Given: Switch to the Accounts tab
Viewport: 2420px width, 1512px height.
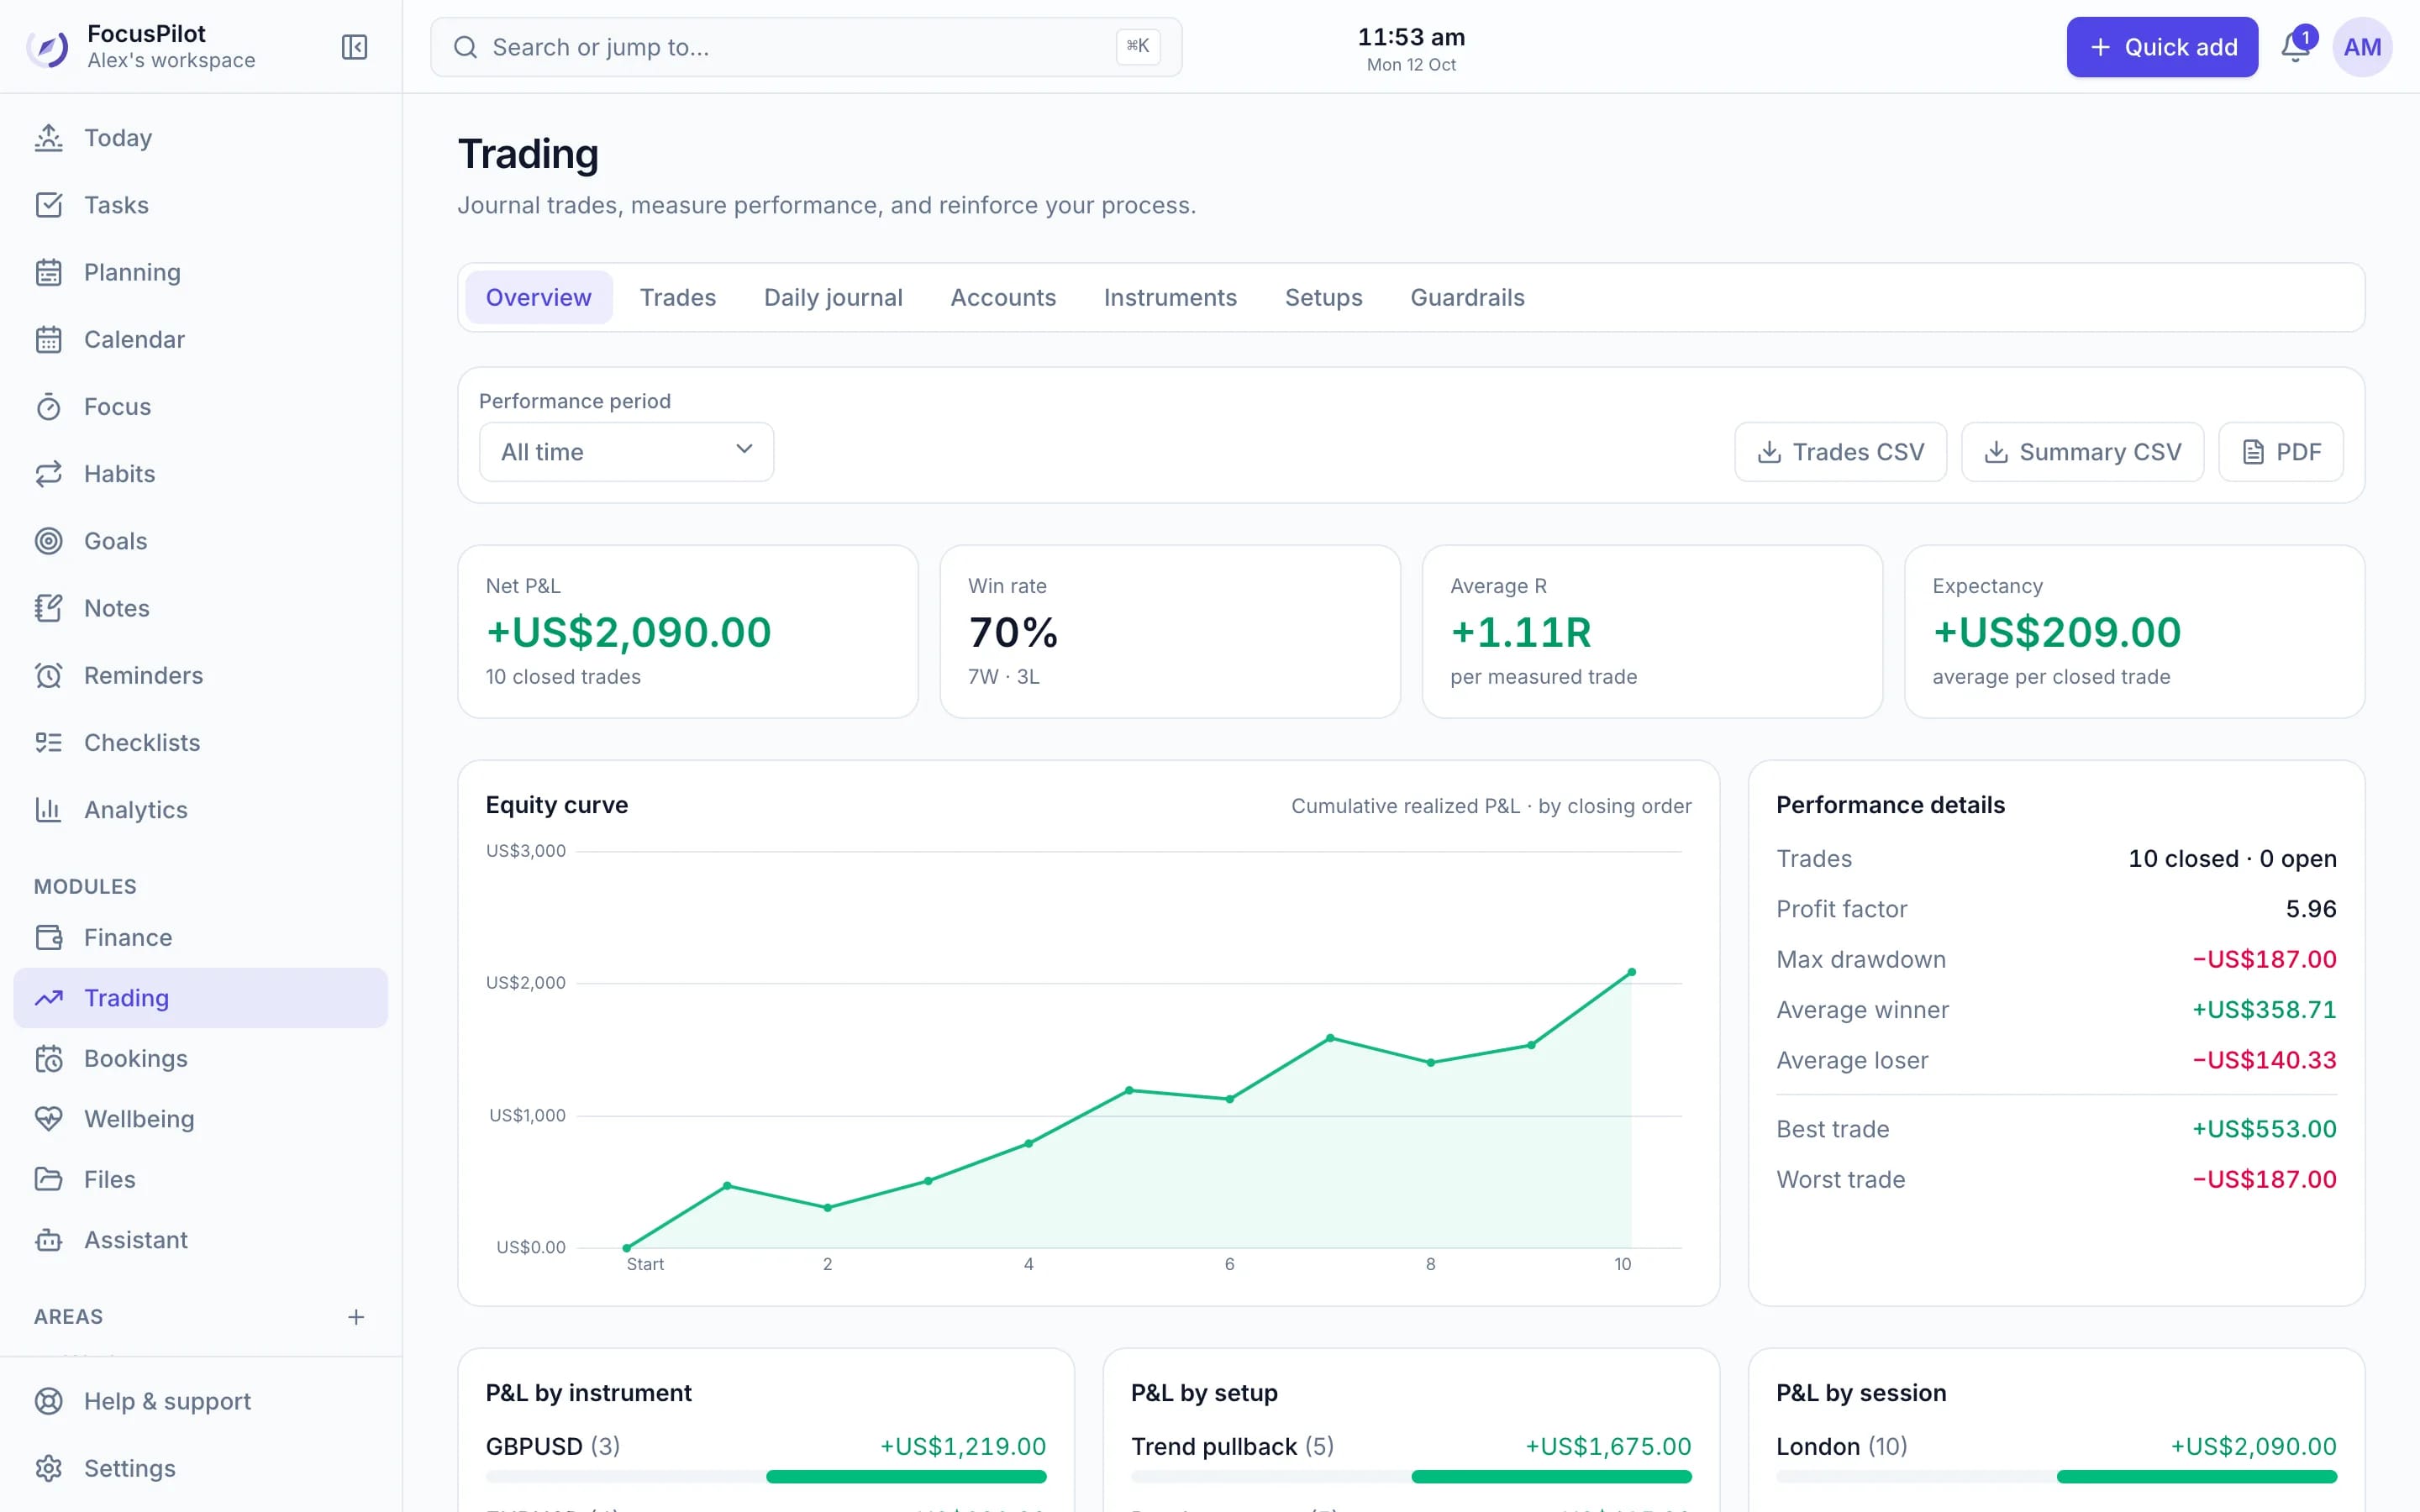Looking at the screenshot, I should coord(1003,297).
